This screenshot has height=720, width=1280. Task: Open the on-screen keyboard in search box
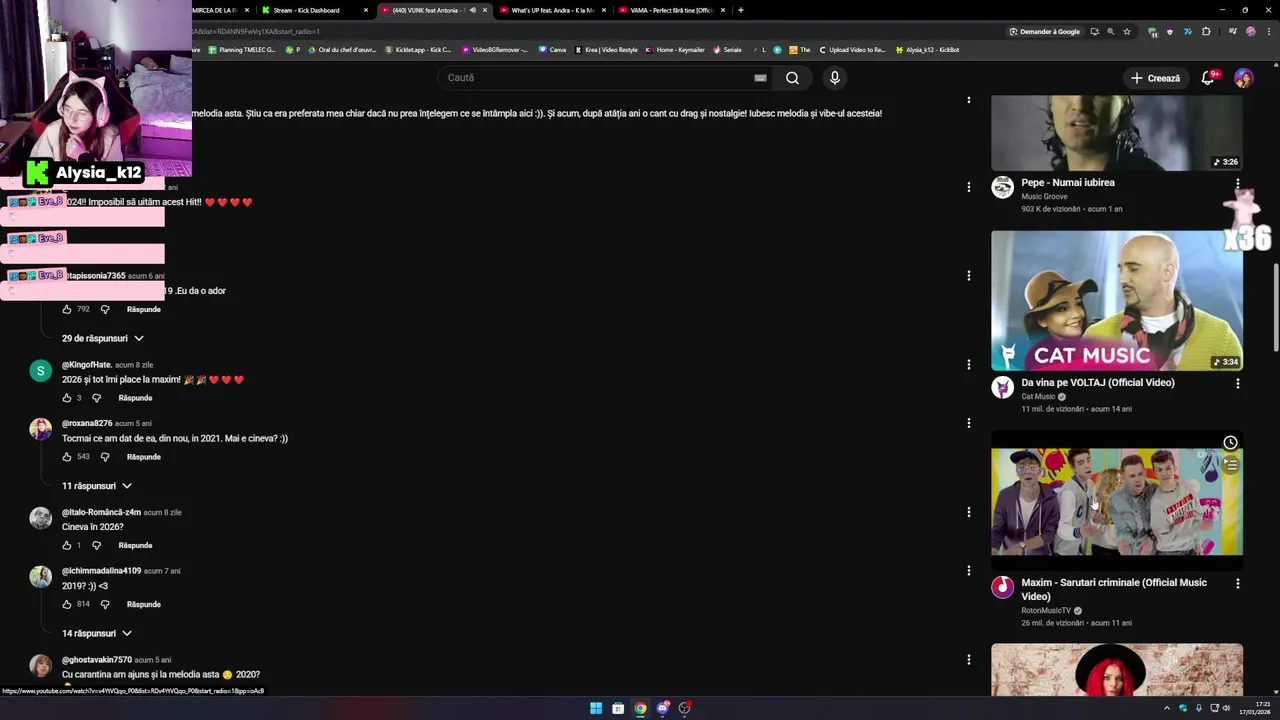[x=760, y=78]
